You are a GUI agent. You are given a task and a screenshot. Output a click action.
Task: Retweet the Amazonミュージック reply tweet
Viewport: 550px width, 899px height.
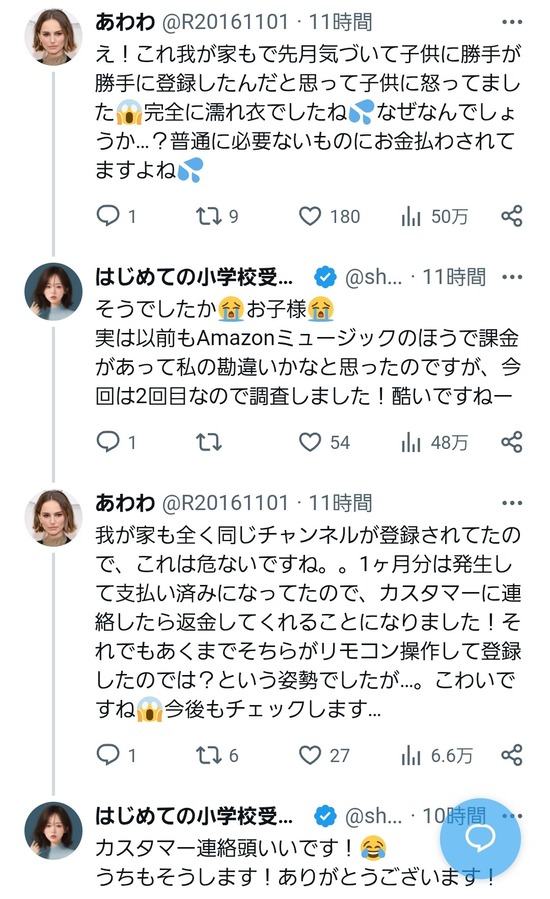pos(208,442)
